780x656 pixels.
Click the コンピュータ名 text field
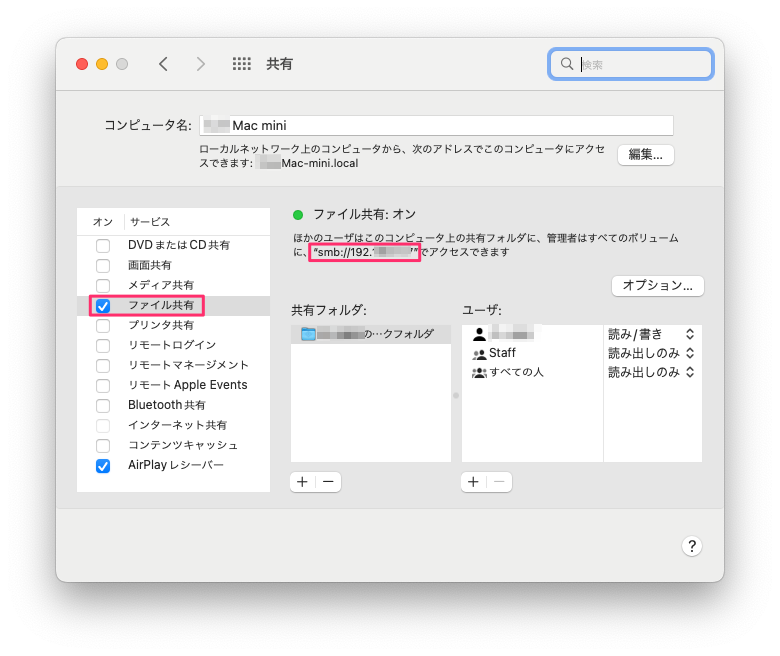point(436,125)
